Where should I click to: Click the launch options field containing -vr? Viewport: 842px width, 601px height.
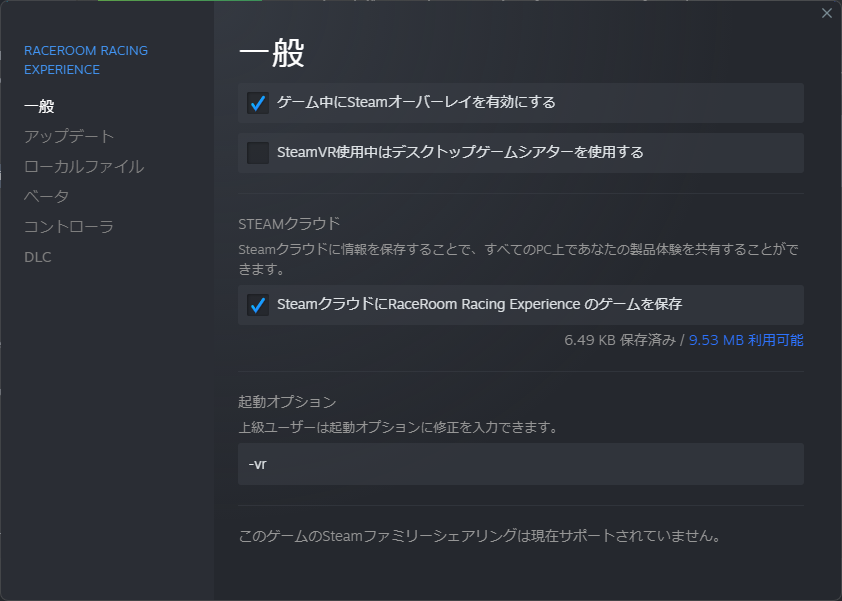(521, 464)
